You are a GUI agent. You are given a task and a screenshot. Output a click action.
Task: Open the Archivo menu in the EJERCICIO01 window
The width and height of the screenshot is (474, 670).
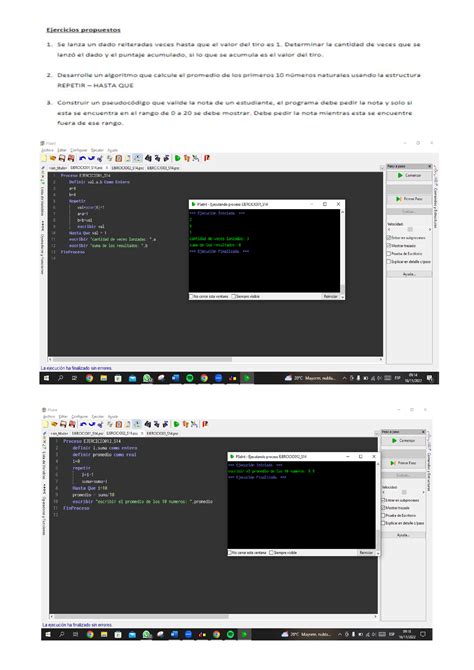pyautogui.click(x=47, y=150)
